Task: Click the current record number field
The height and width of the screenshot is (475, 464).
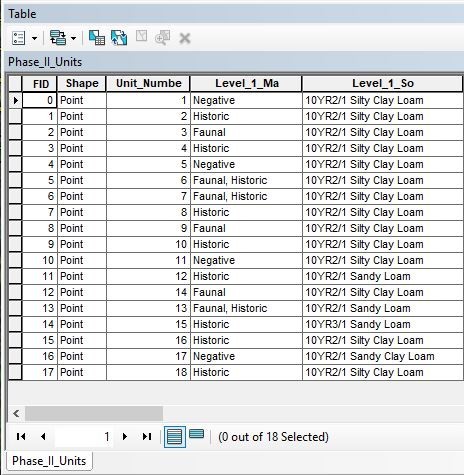Action: pos(84,436)
